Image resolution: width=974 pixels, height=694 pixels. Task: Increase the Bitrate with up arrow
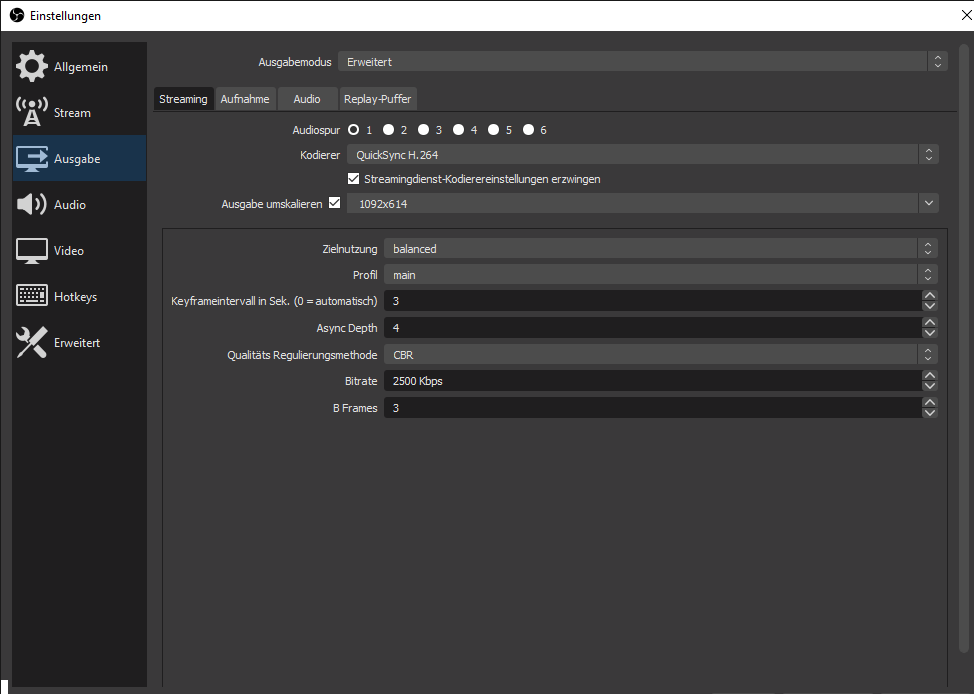pos(930,376)
